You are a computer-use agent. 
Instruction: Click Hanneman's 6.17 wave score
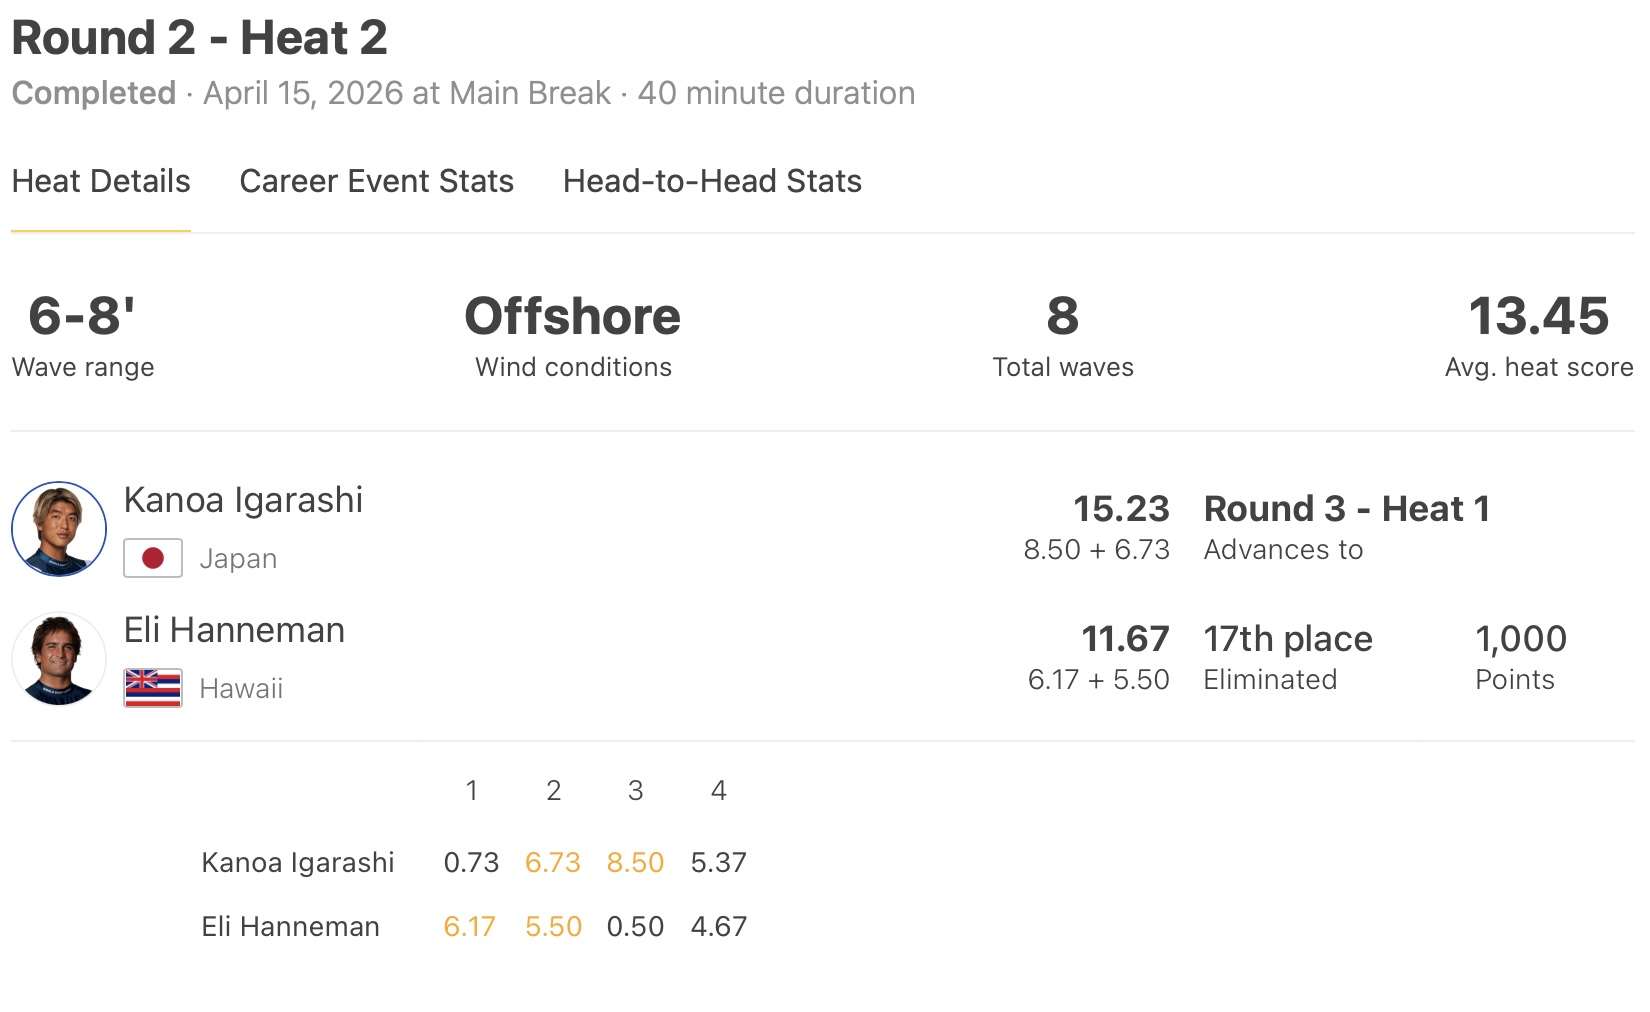(x=469, y=926)
